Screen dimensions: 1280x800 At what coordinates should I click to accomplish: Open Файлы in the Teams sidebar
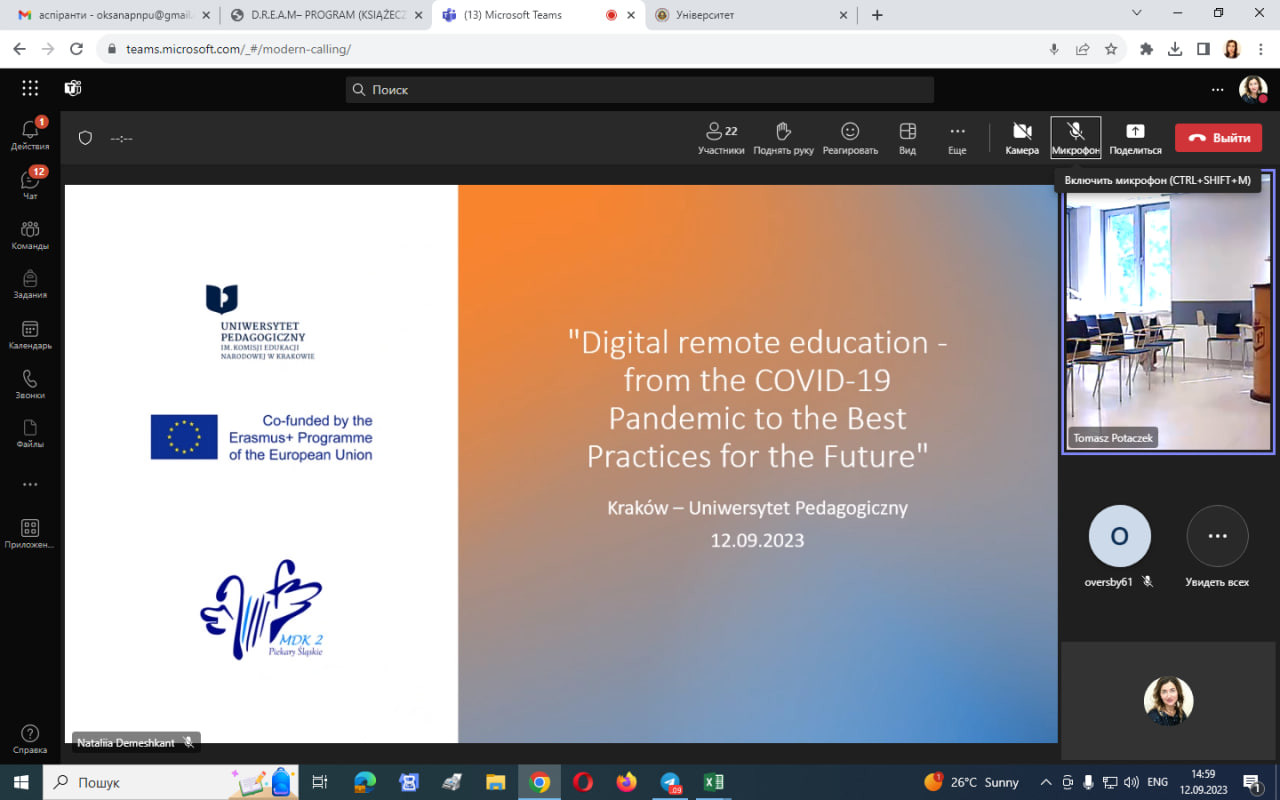click(x=30, y=434)
